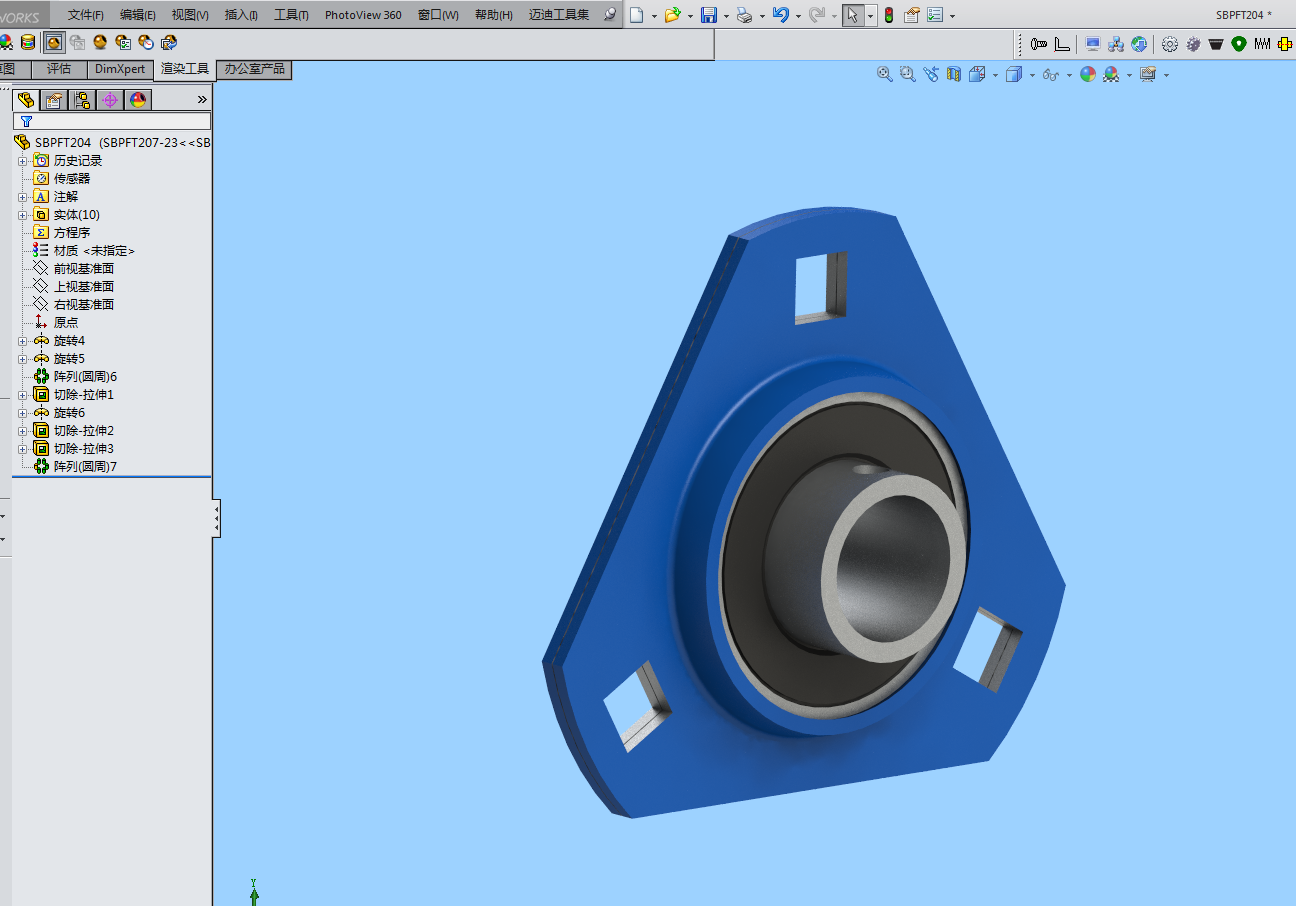Click the Rebuild traffic light icon
Image resolution: width=1296 pixels, height=906 pixels.
click(x=888, y=15)
